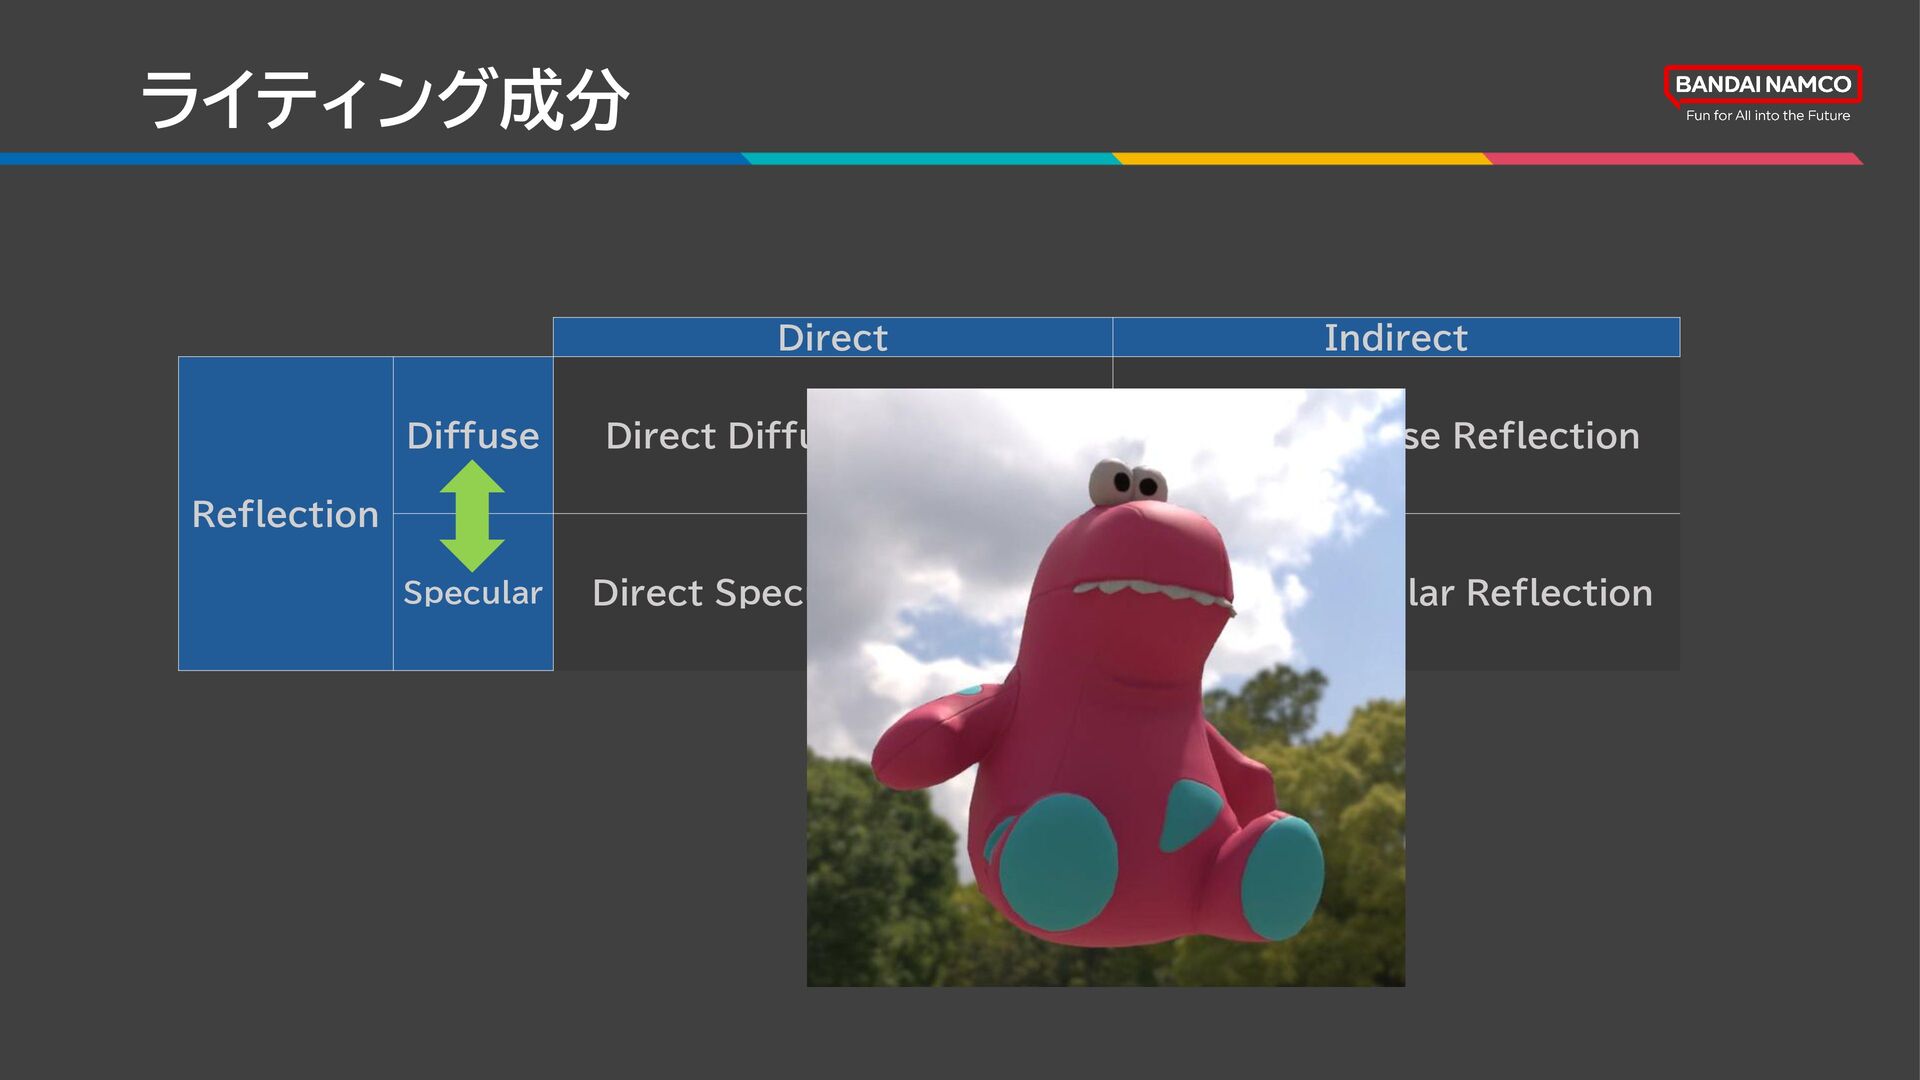Click the teal segment of the divider bar
1920x1080 pixels.
[930, 159]
